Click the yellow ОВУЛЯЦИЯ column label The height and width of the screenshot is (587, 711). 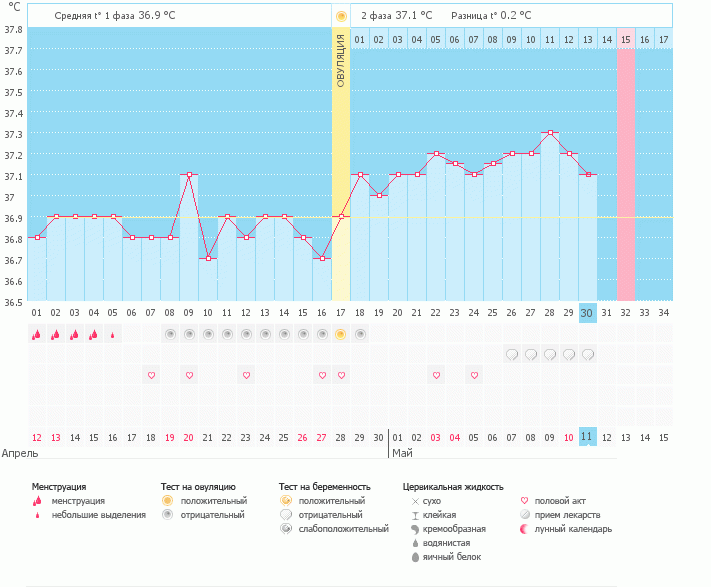click(x=341, y=60)
